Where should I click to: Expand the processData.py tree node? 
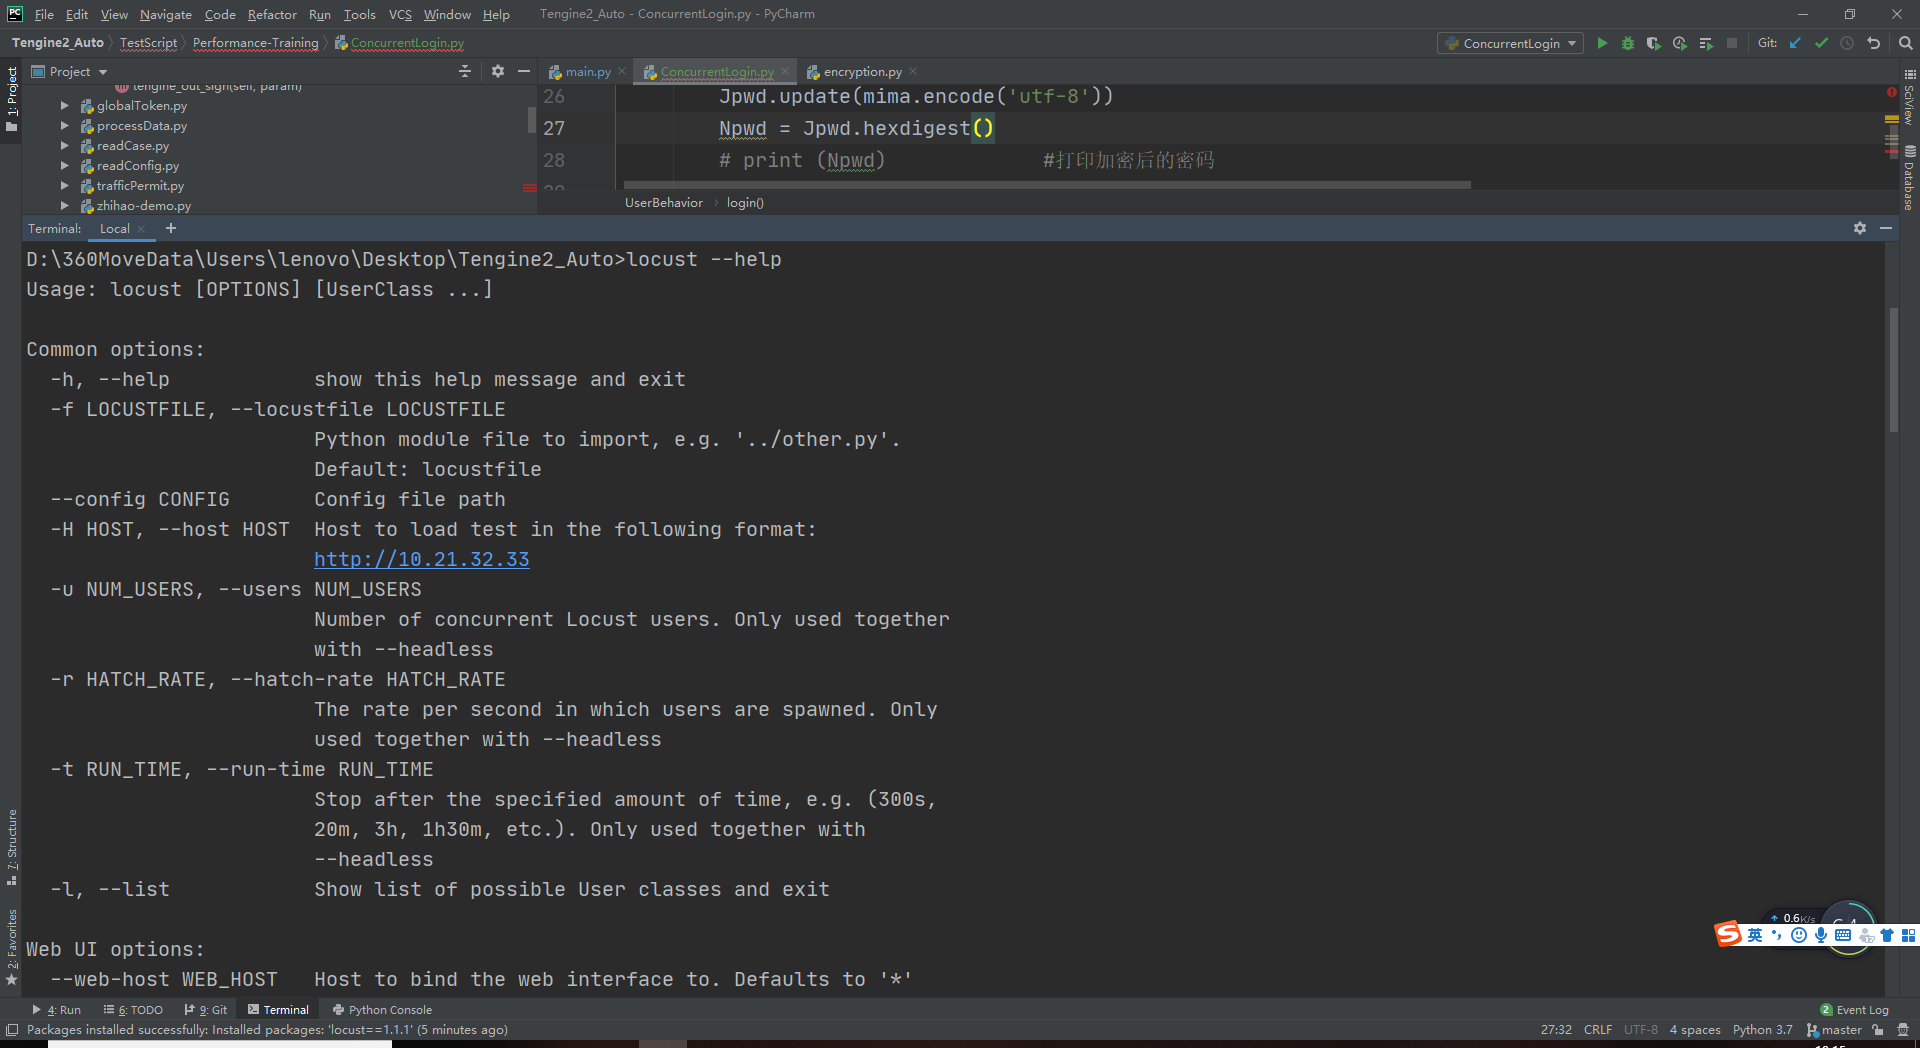[x=65, y=126]
